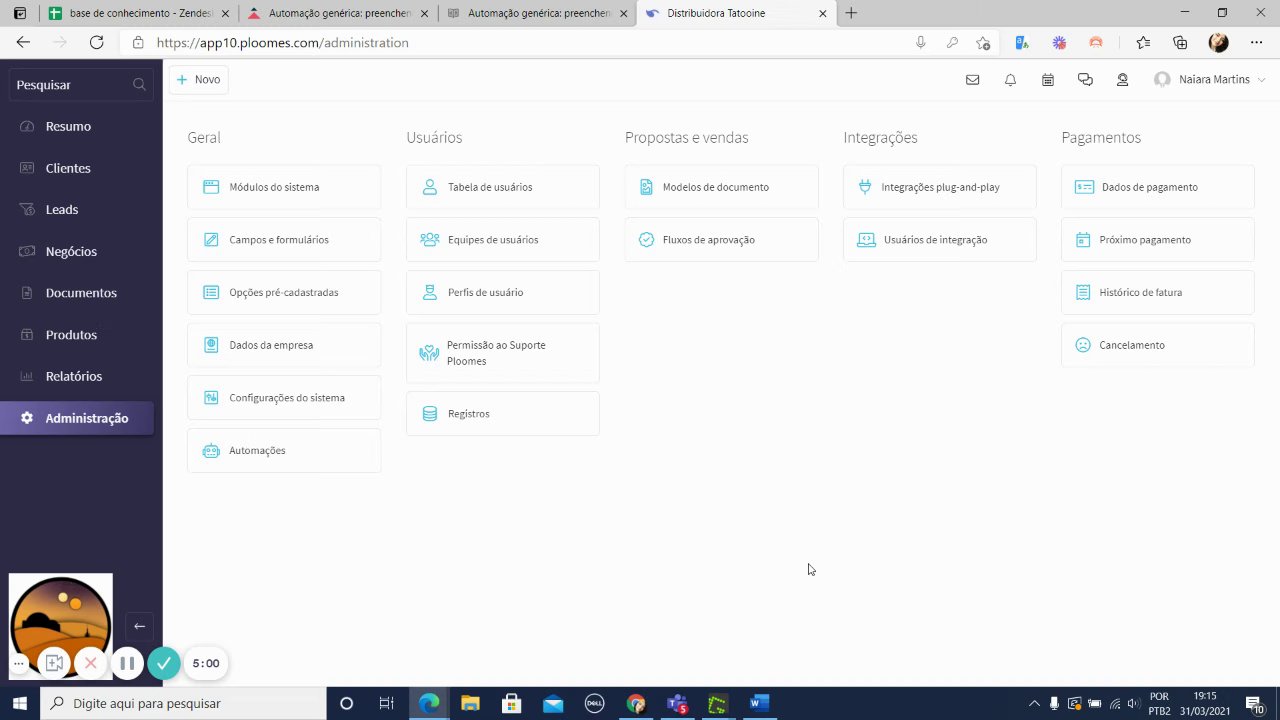
Task: Click the Windows taskbar search box
Action: point(183,704)
